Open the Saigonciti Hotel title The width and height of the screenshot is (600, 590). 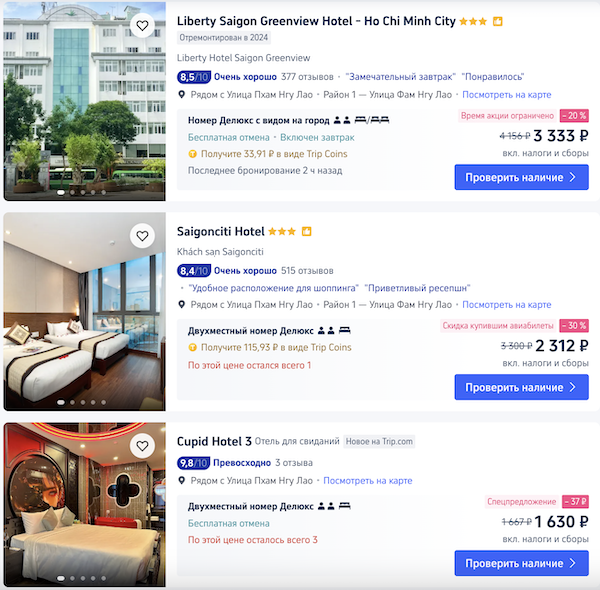pos(220,231)
